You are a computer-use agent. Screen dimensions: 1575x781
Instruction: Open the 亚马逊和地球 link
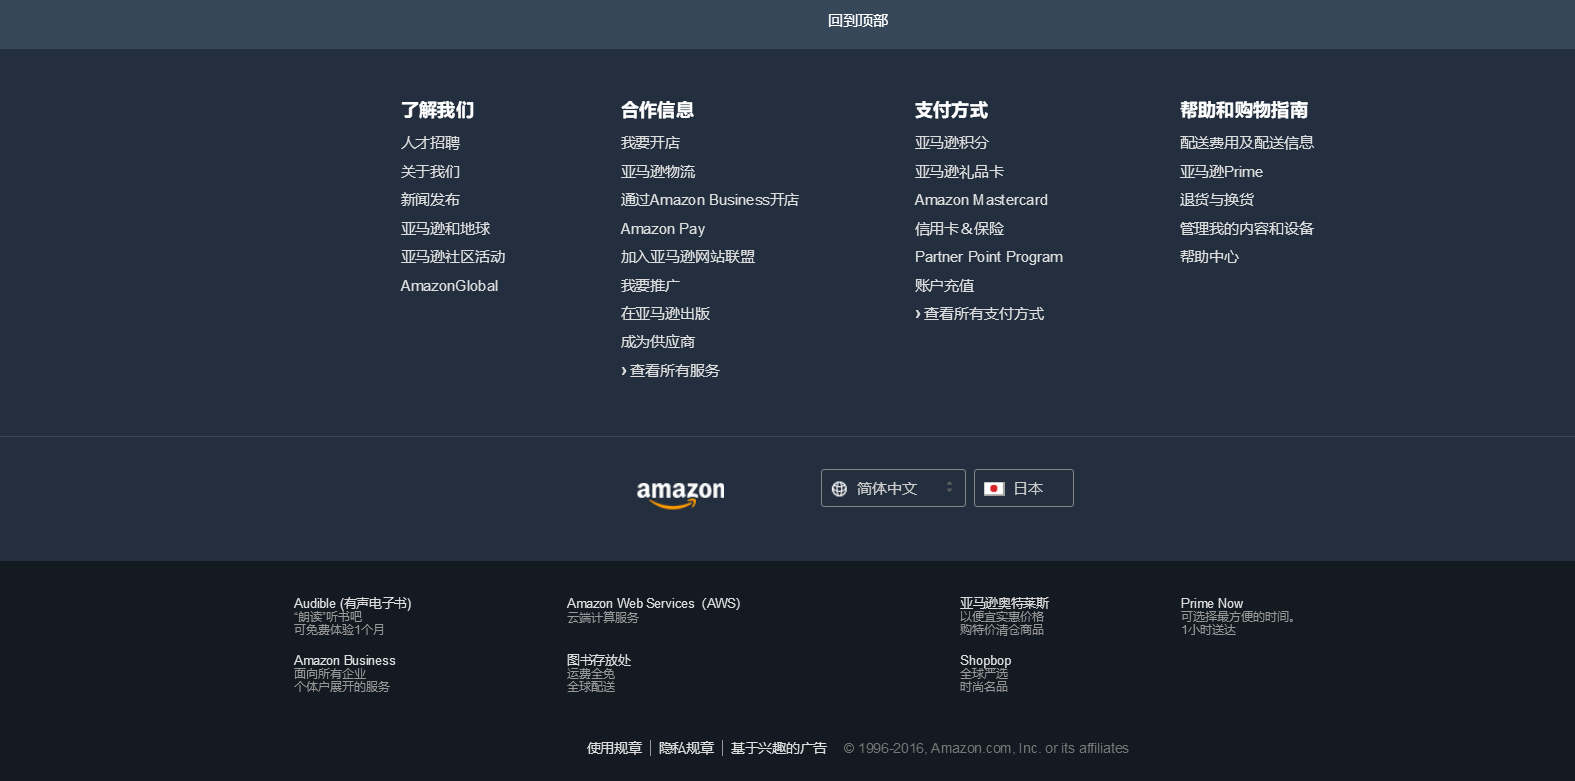(445, 229)
